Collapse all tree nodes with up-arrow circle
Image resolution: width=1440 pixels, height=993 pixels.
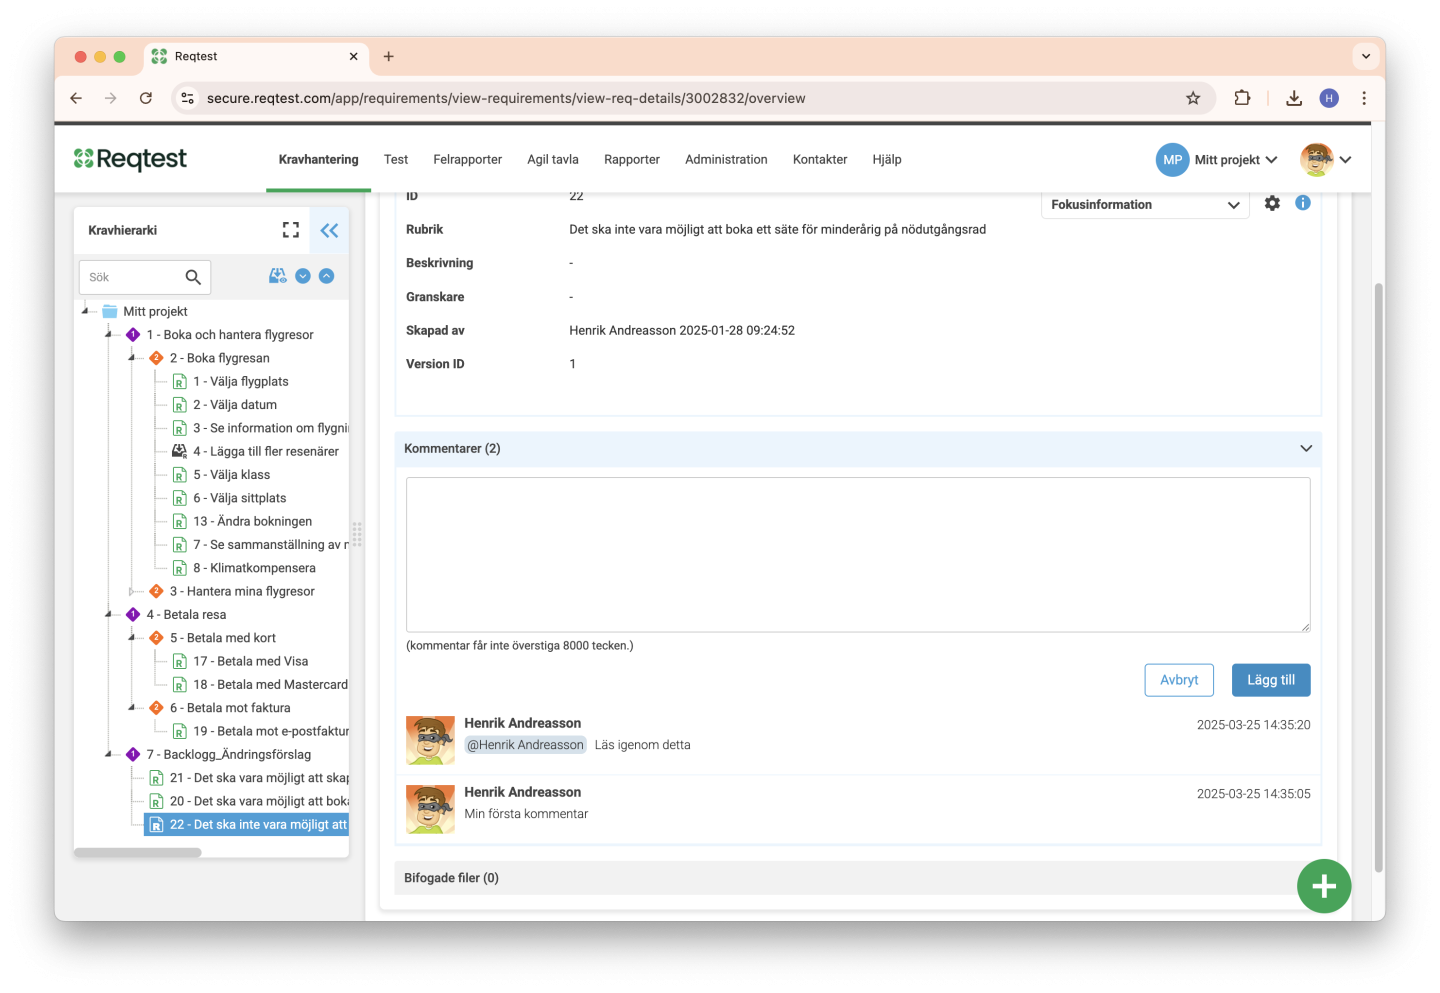pos(326,276)
